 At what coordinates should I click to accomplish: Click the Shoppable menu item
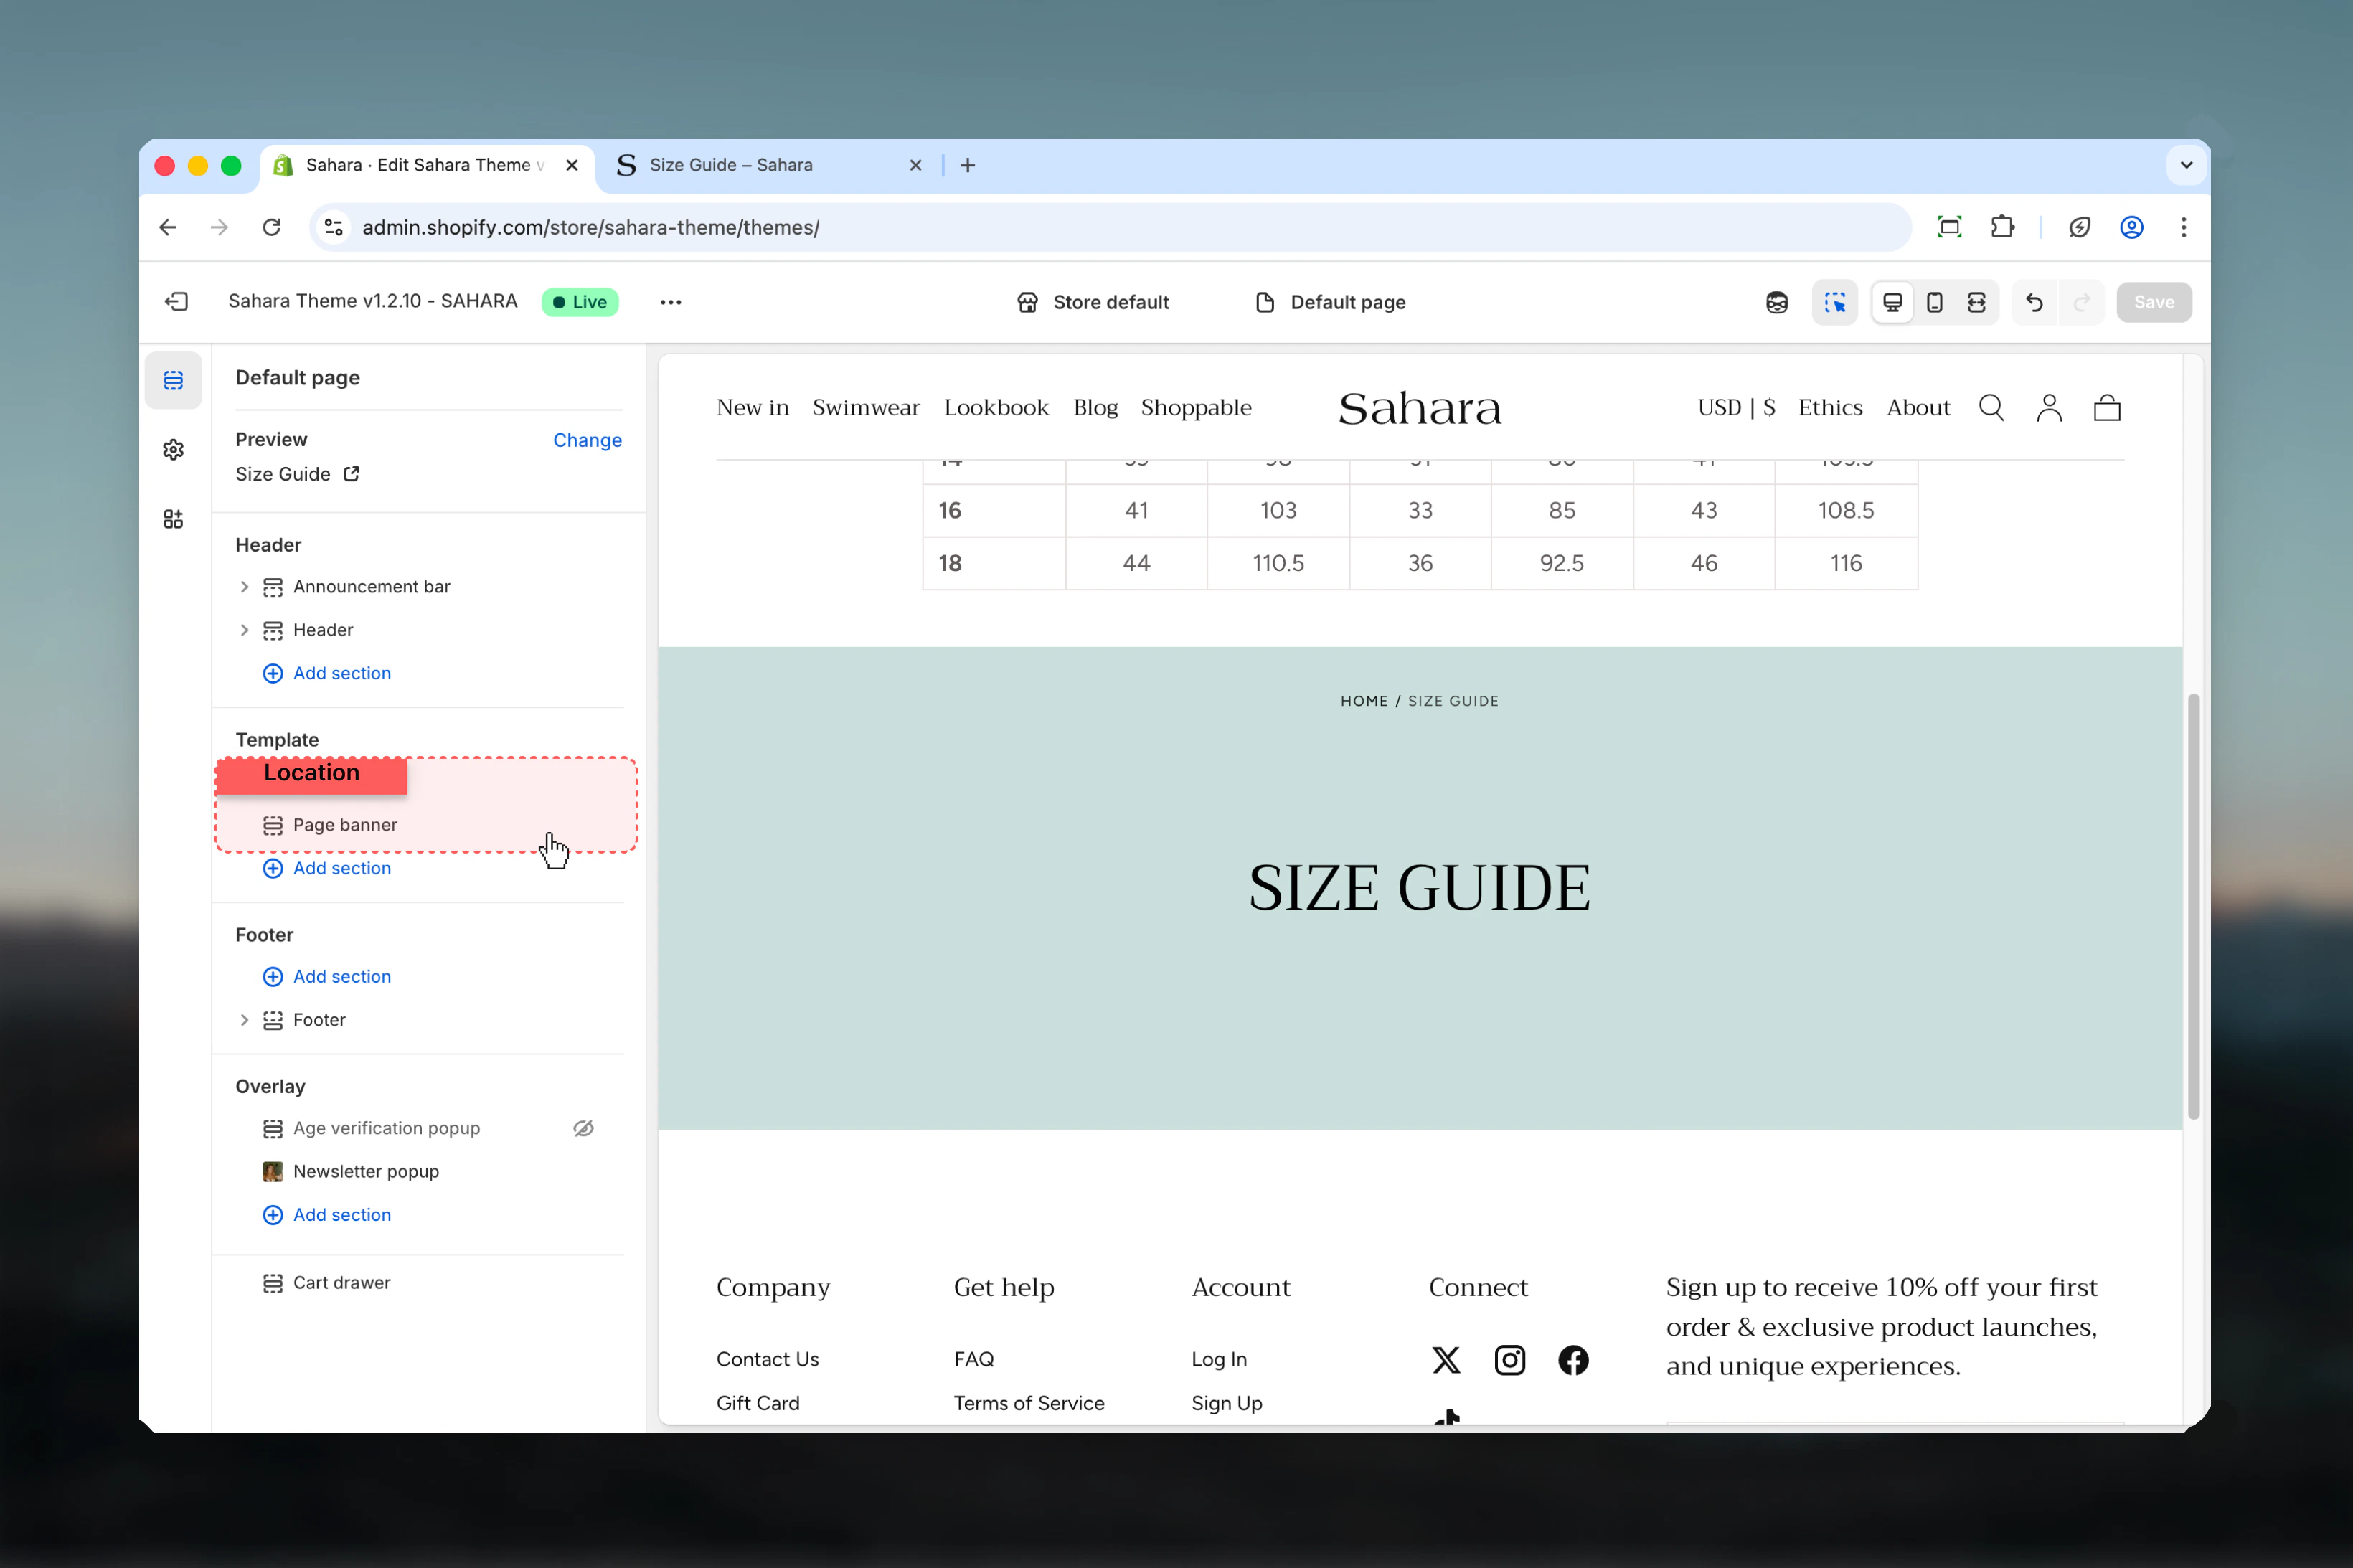pos(1196,408)
